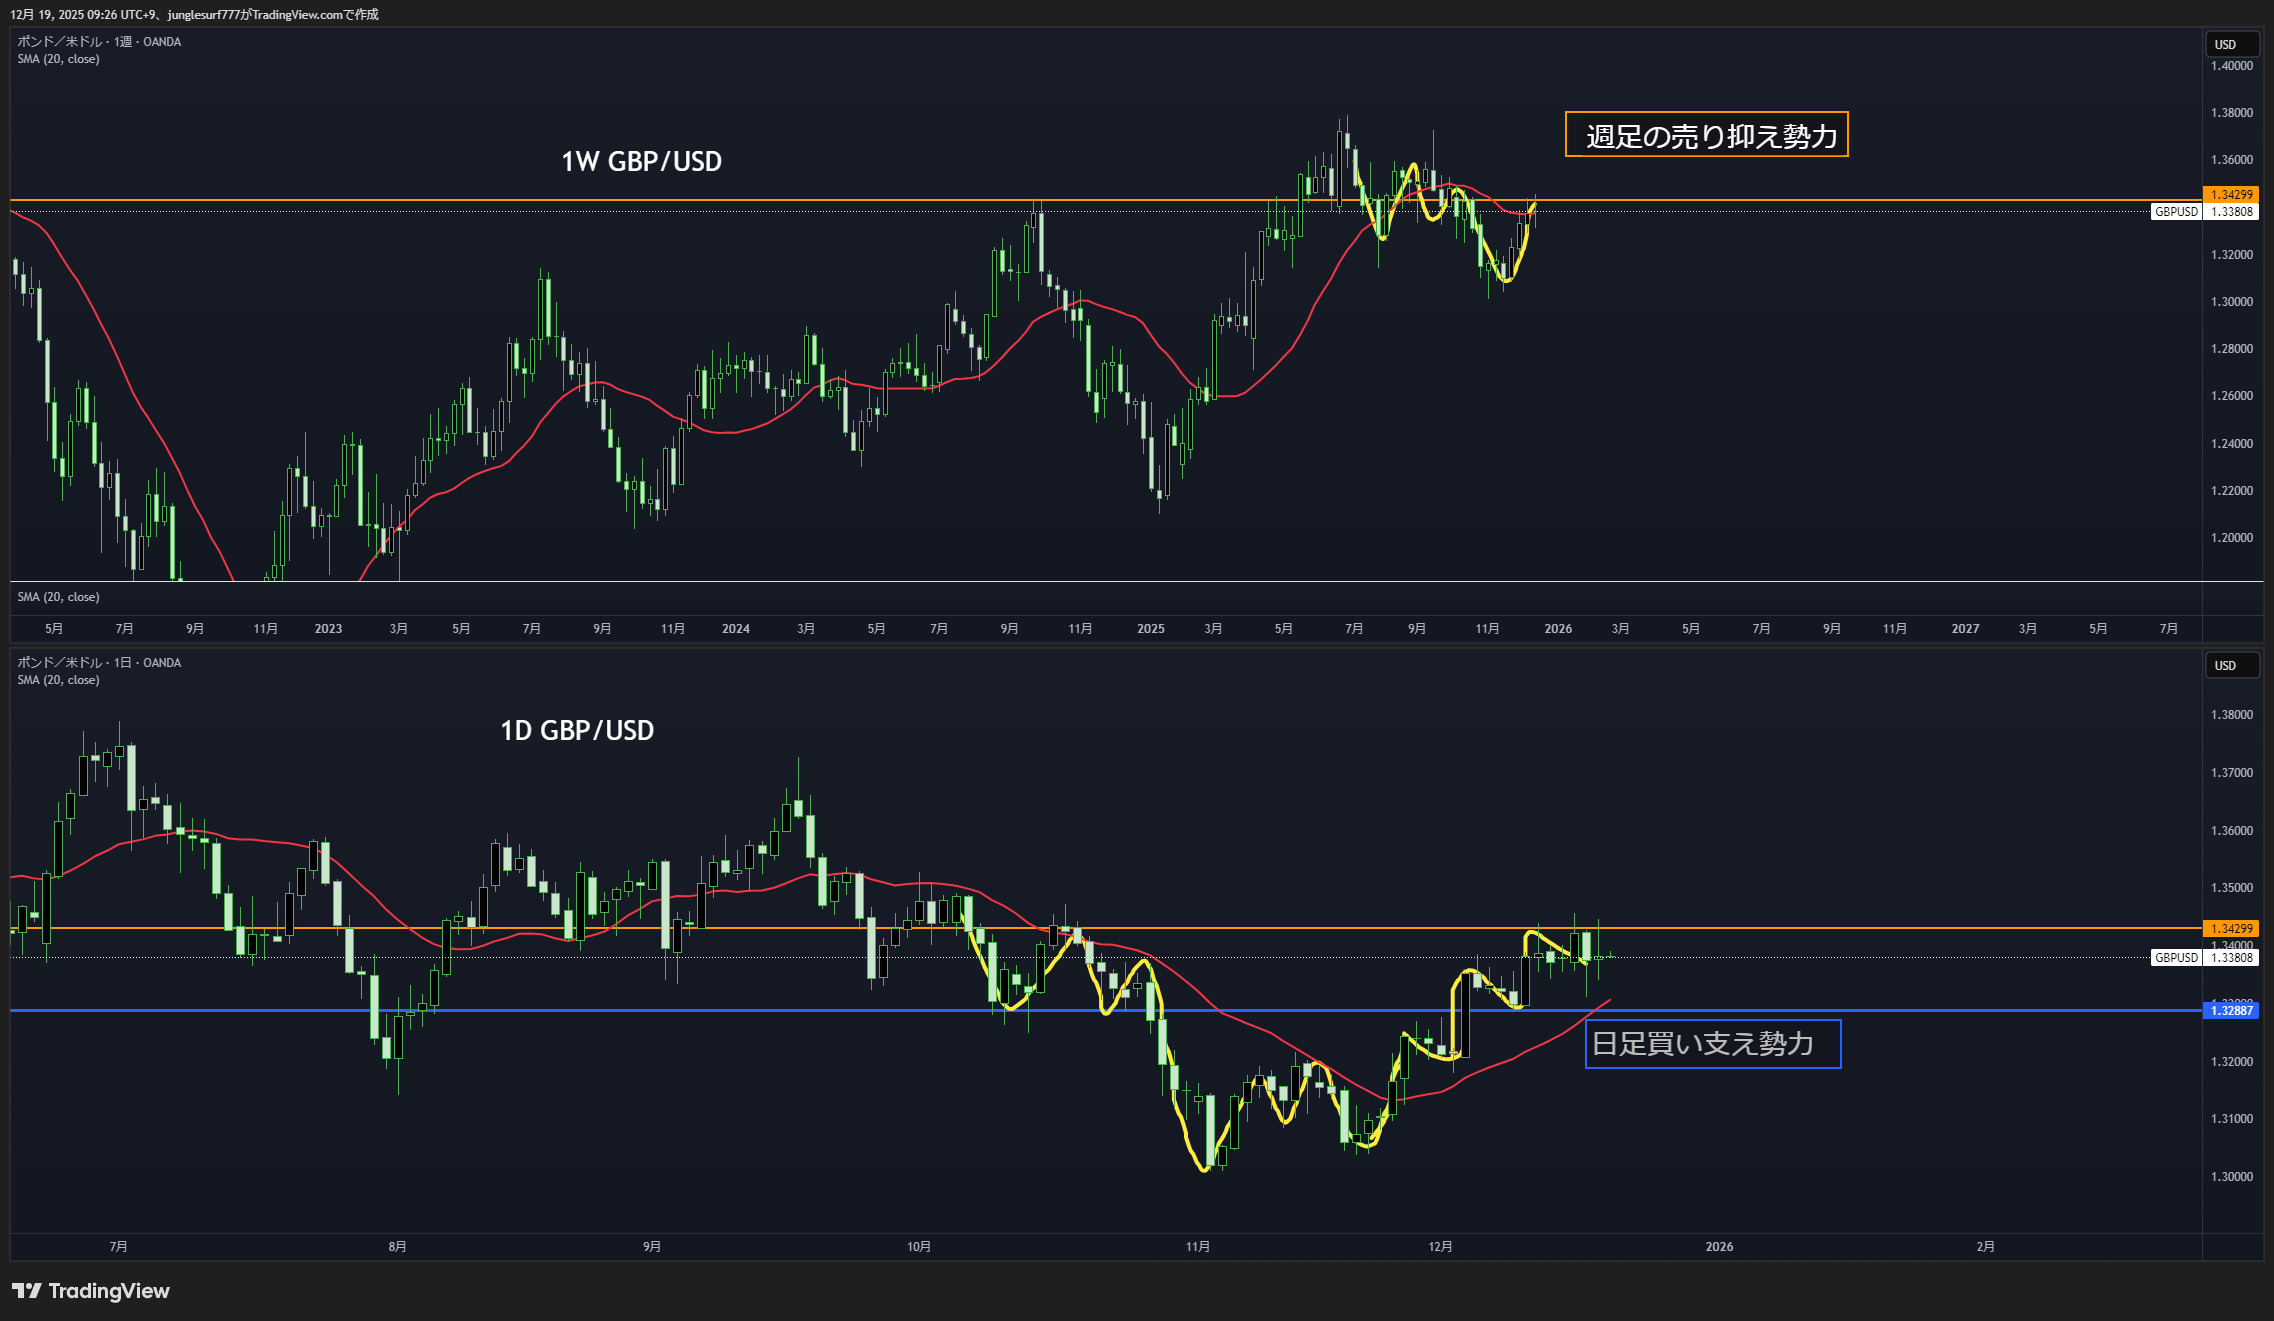The height and width of the screenshot is (1321, 2274).
Task: Click the 12月 label on the daily time axis
Action: 1440,1247
